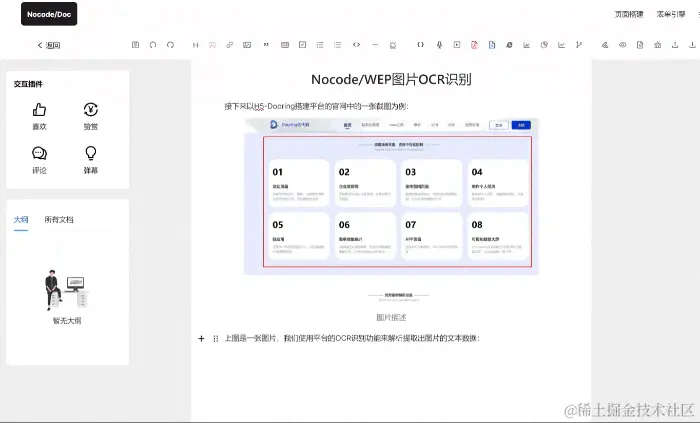Insert a line chart
This screenshot has width=700, height=423.
[x=562, y=45]
